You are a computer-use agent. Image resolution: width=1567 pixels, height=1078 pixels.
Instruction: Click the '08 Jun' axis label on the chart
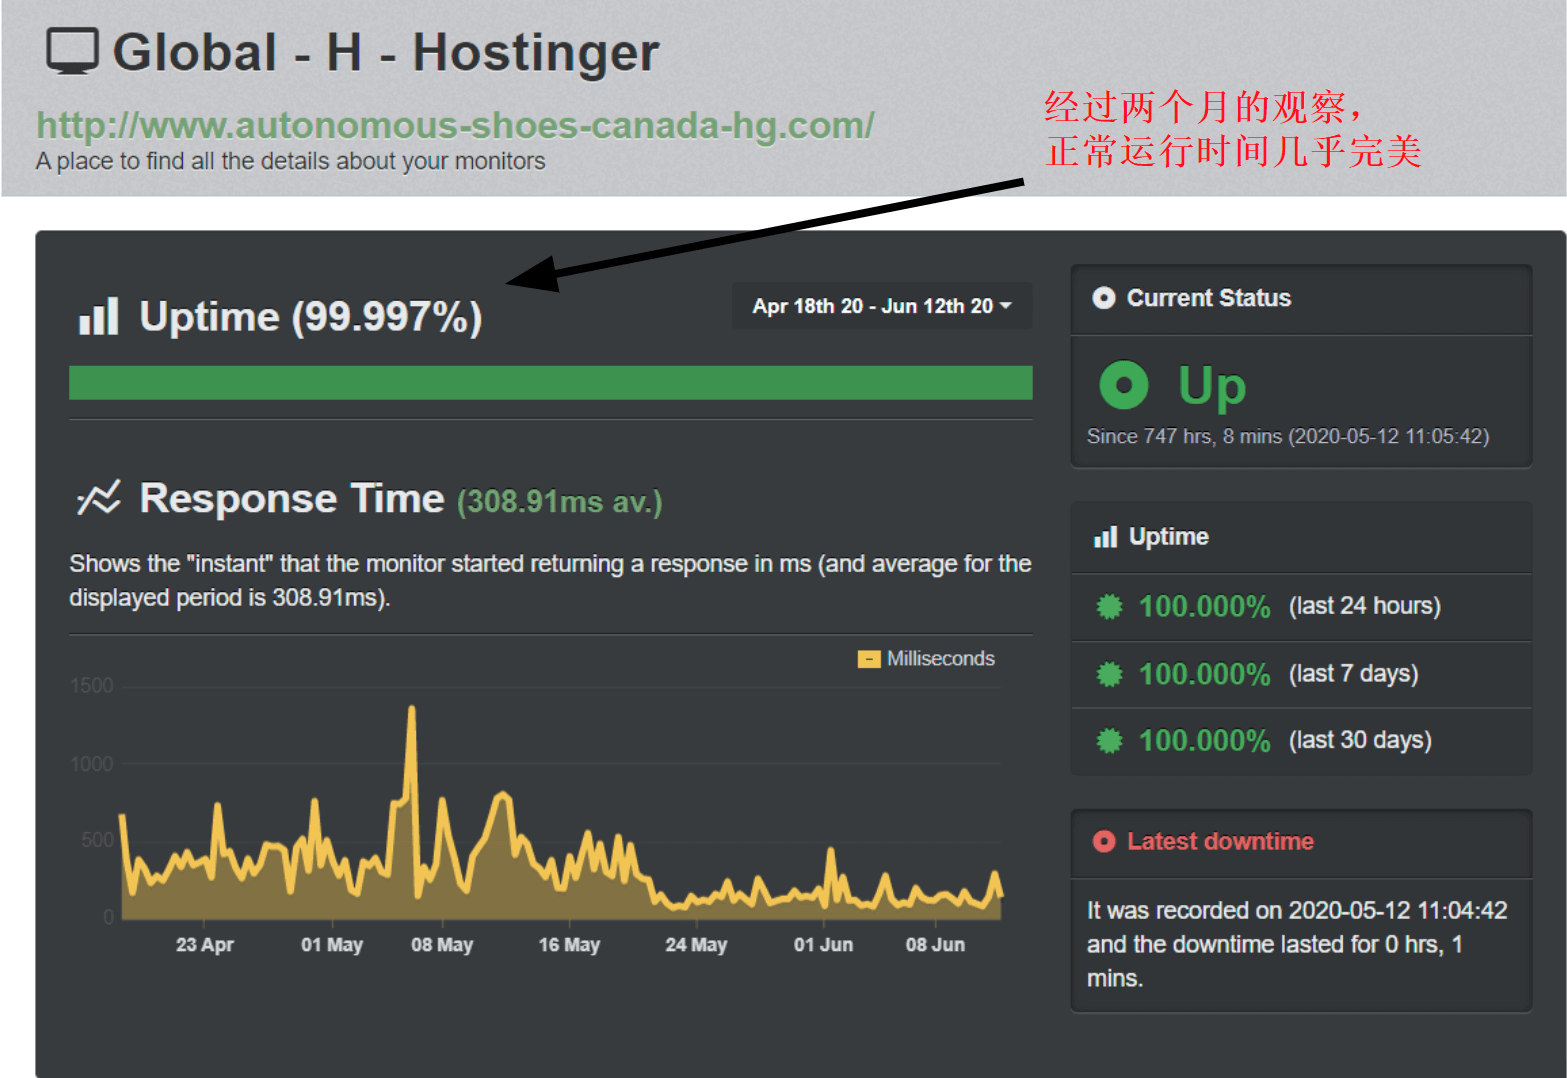pos(935,945)
